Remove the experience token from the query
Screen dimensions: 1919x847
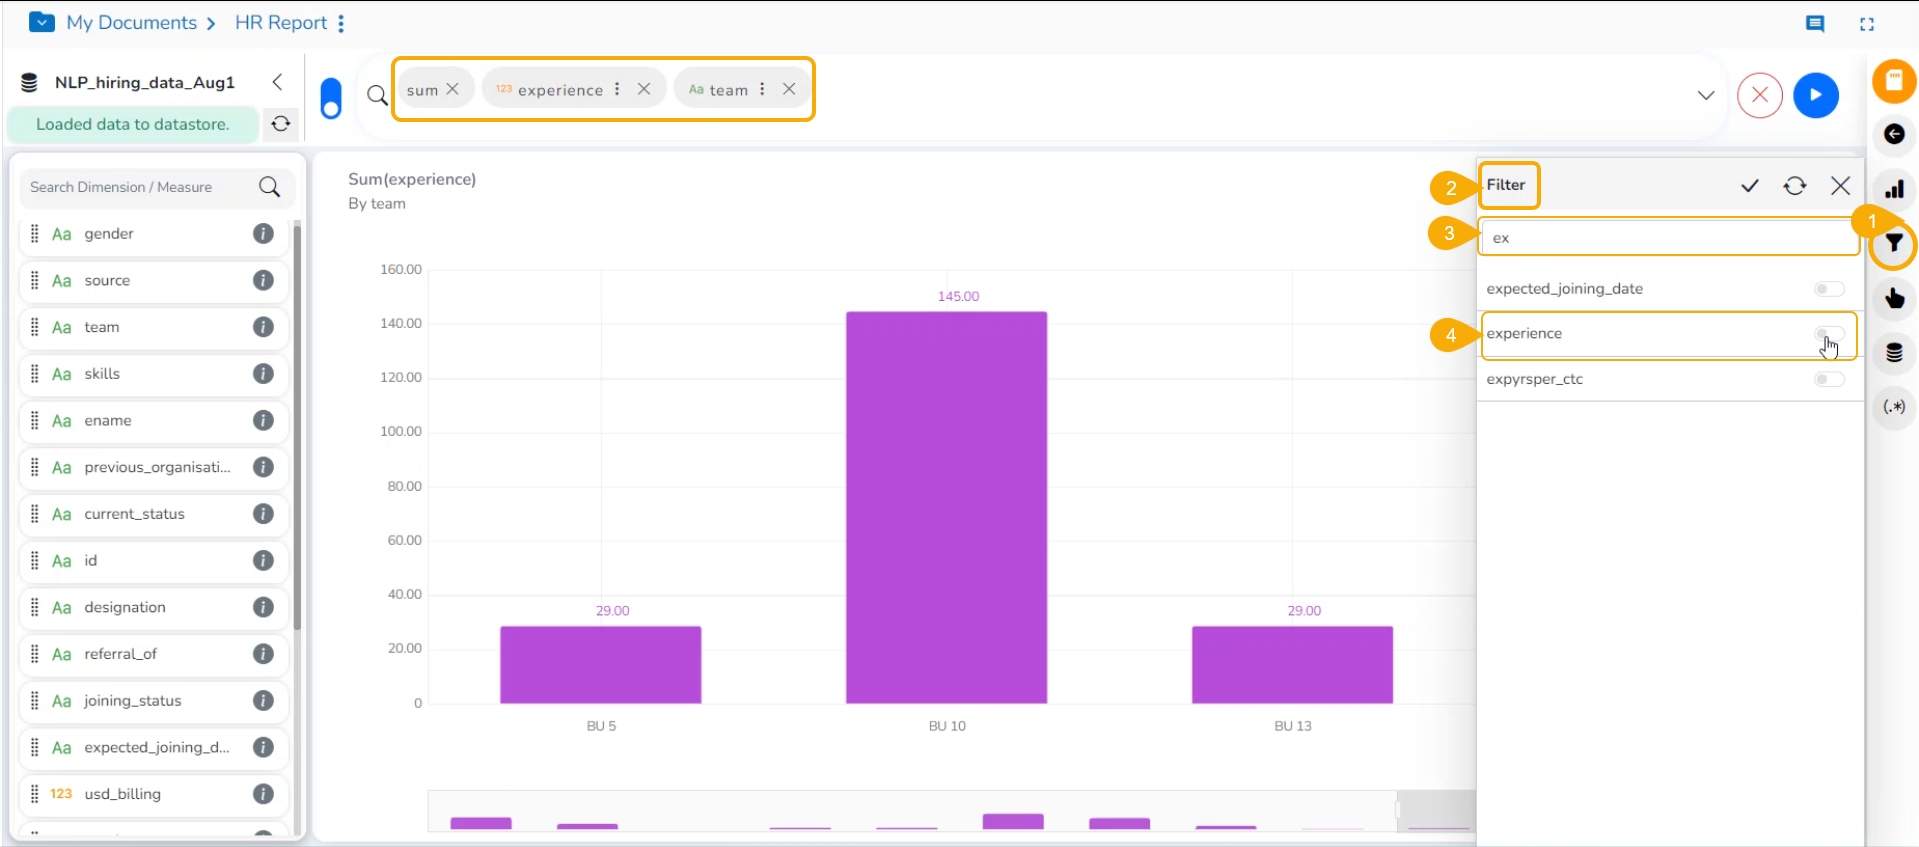click(644, 89)
